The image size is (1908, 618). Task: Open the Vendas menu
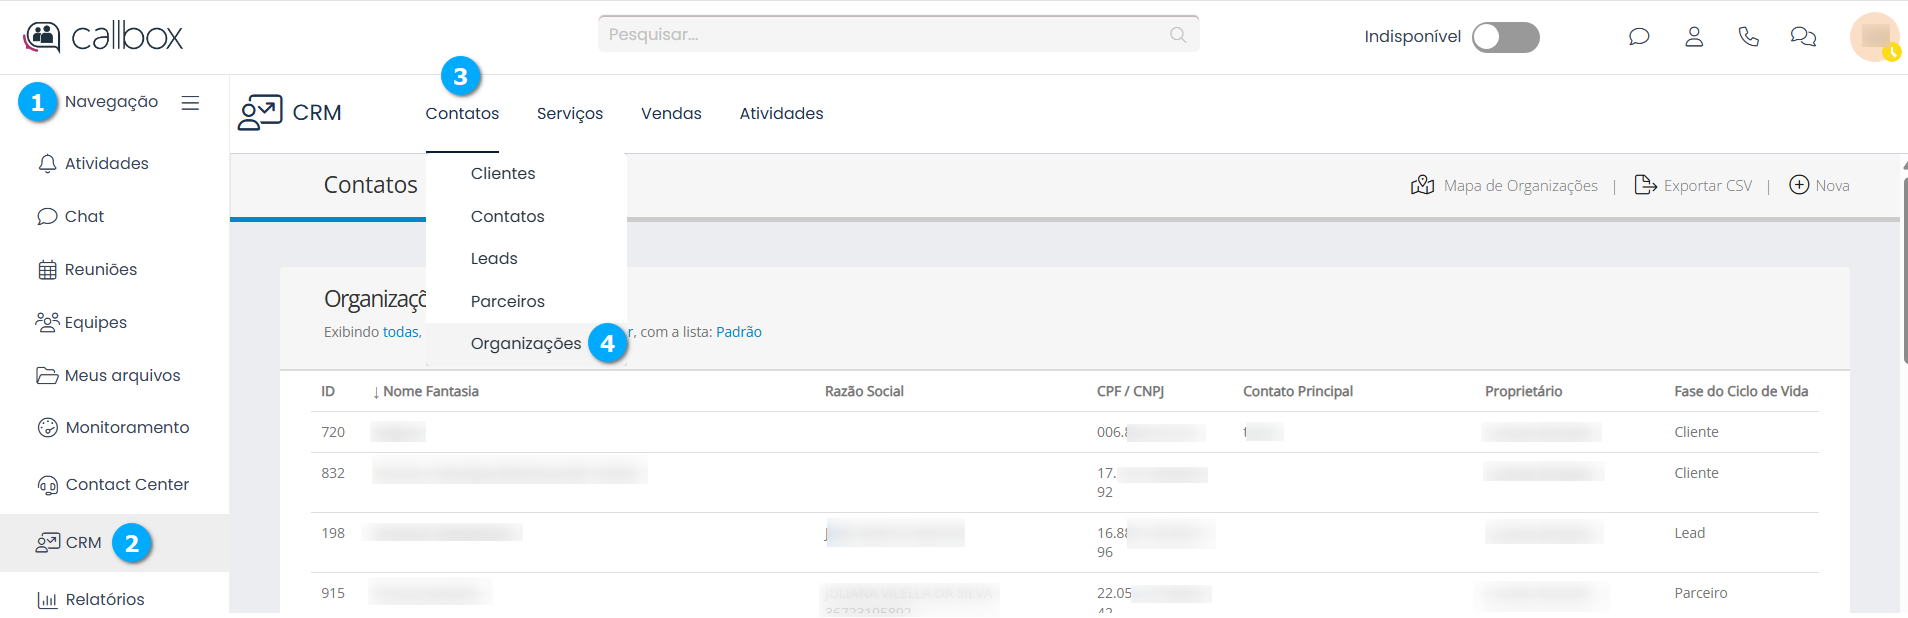point(671,114)
